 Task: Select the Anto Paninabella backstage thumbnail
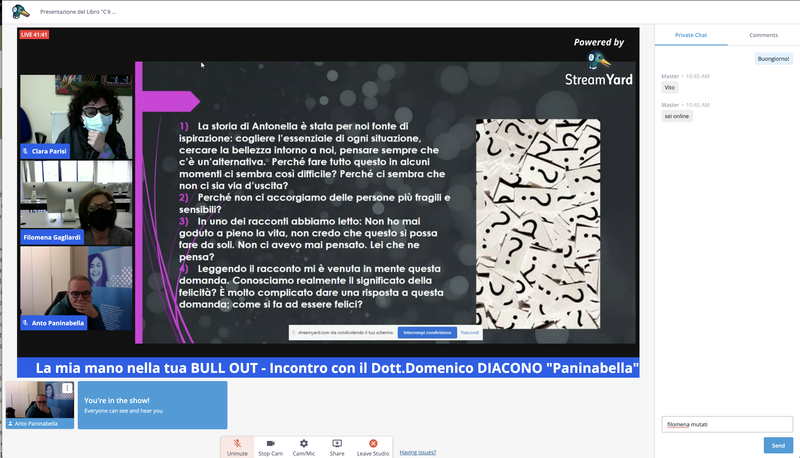coord(40,405)
